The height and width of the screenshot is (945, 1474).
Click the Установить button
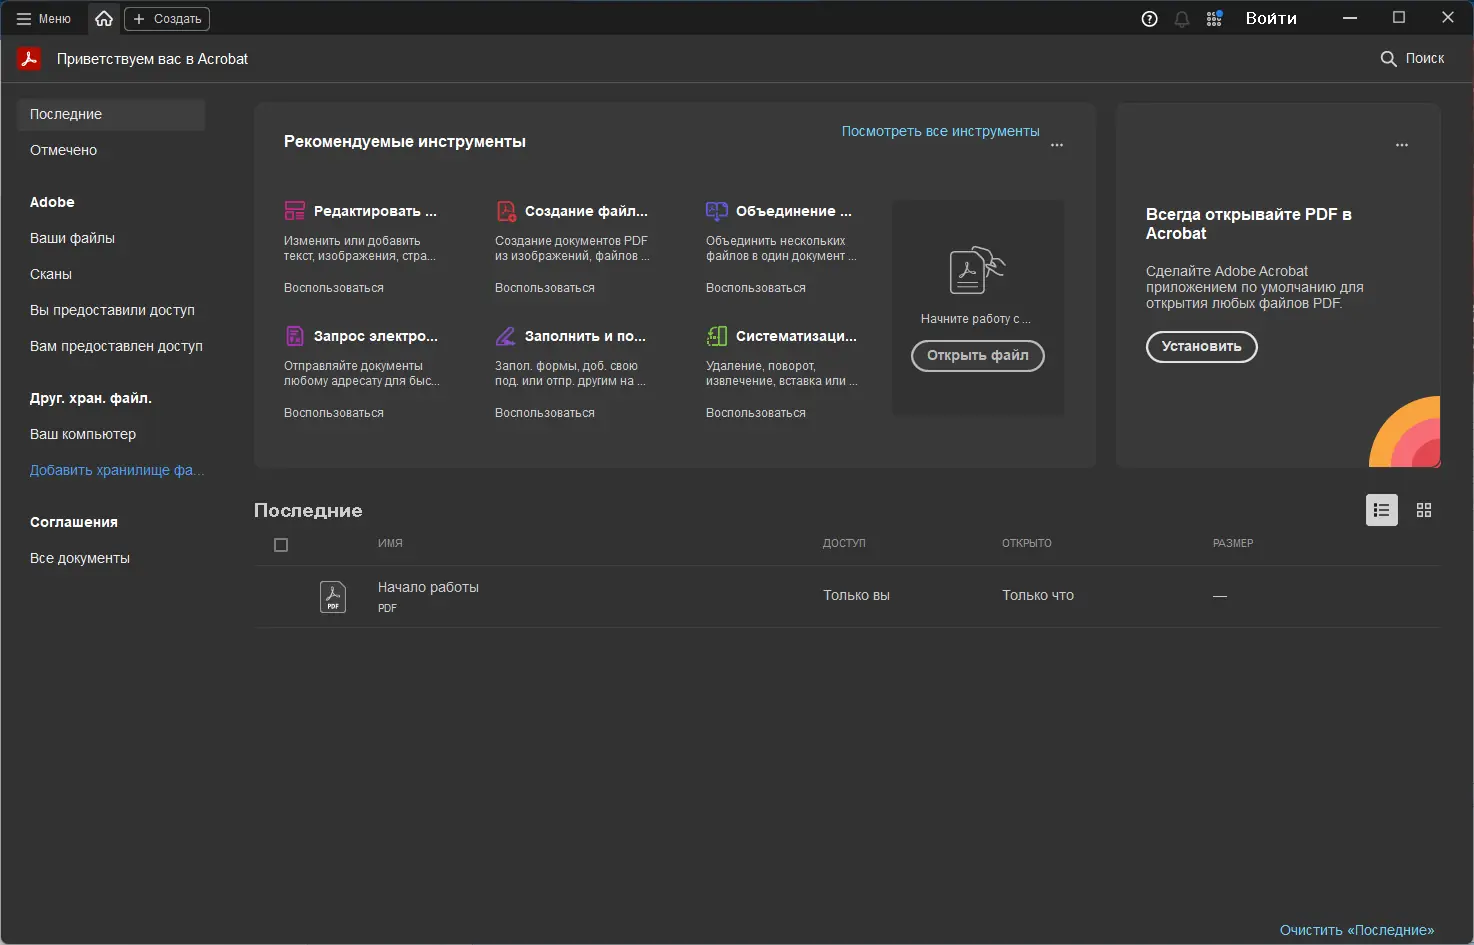pyautogui.click(x=1200, y=347)
